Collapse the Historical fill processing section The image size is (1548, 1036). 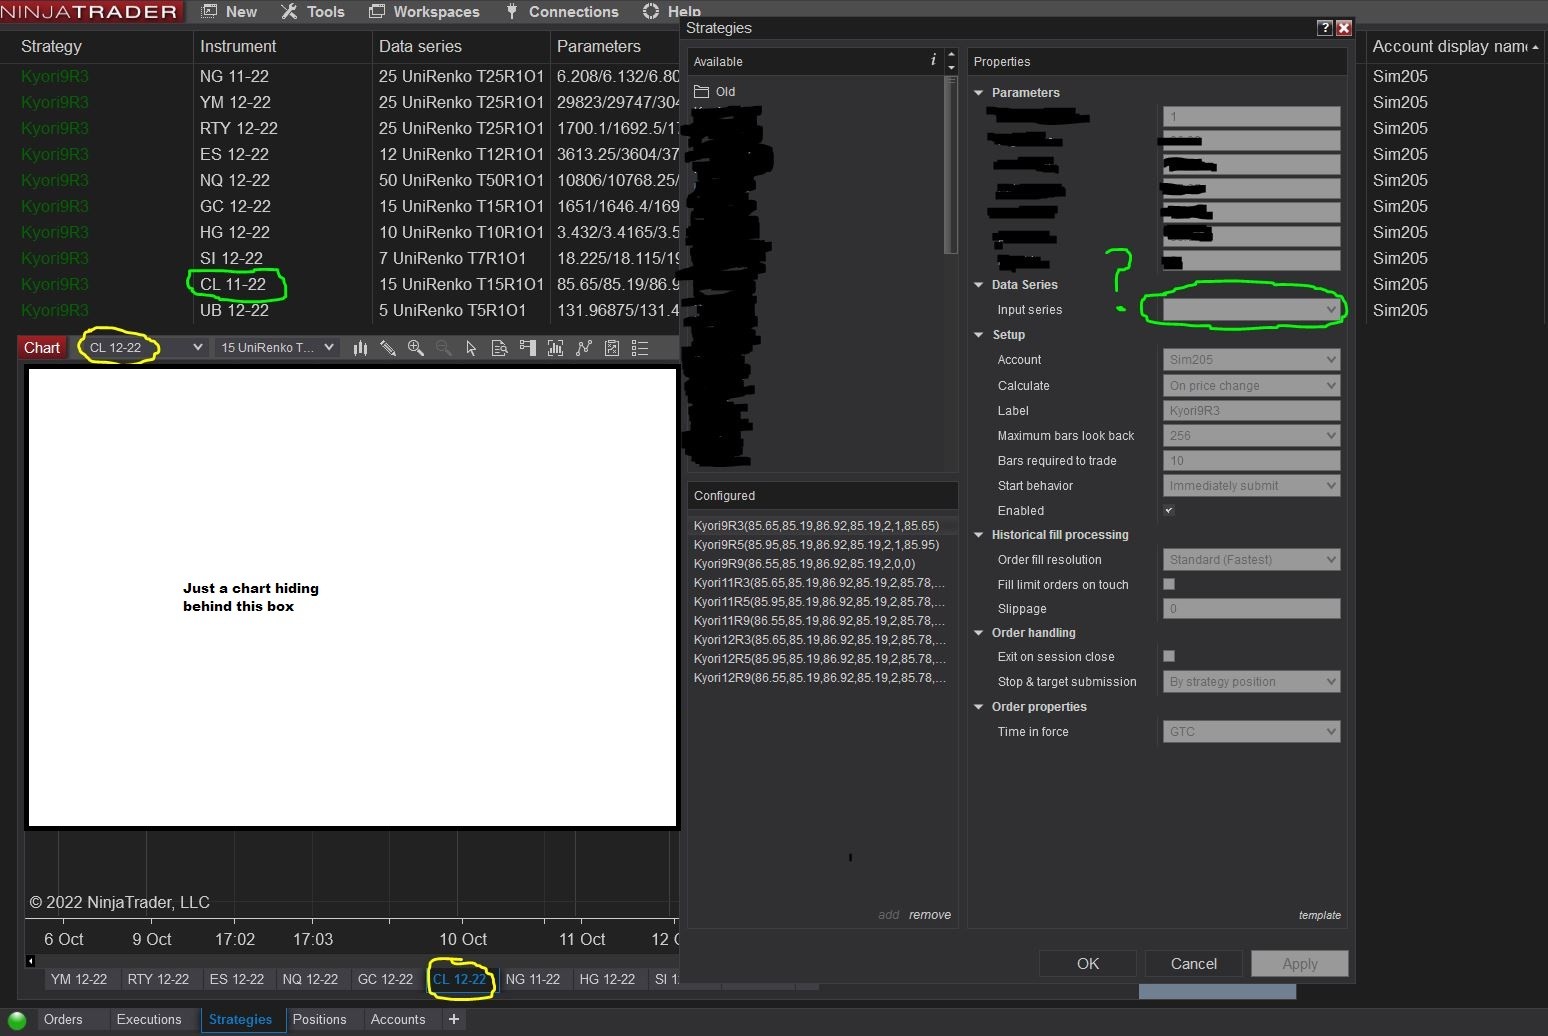coord(979,535)
